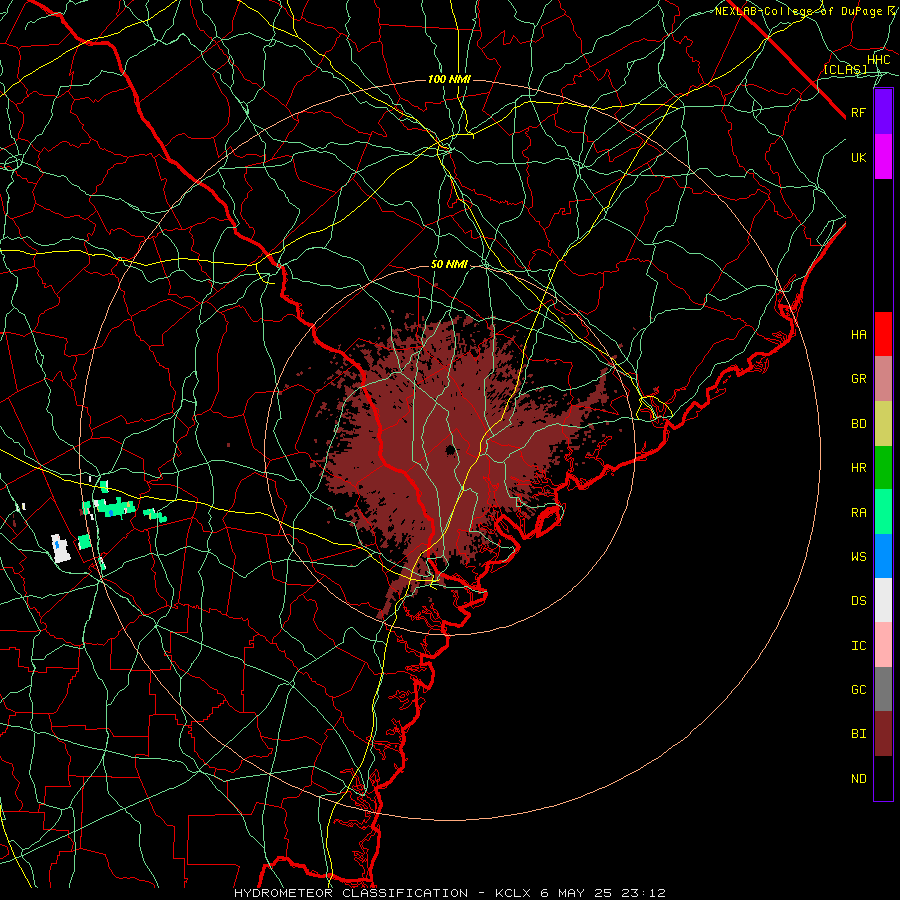Click the UK legend label
Screen dimensions: 900x900
point(858,157)
